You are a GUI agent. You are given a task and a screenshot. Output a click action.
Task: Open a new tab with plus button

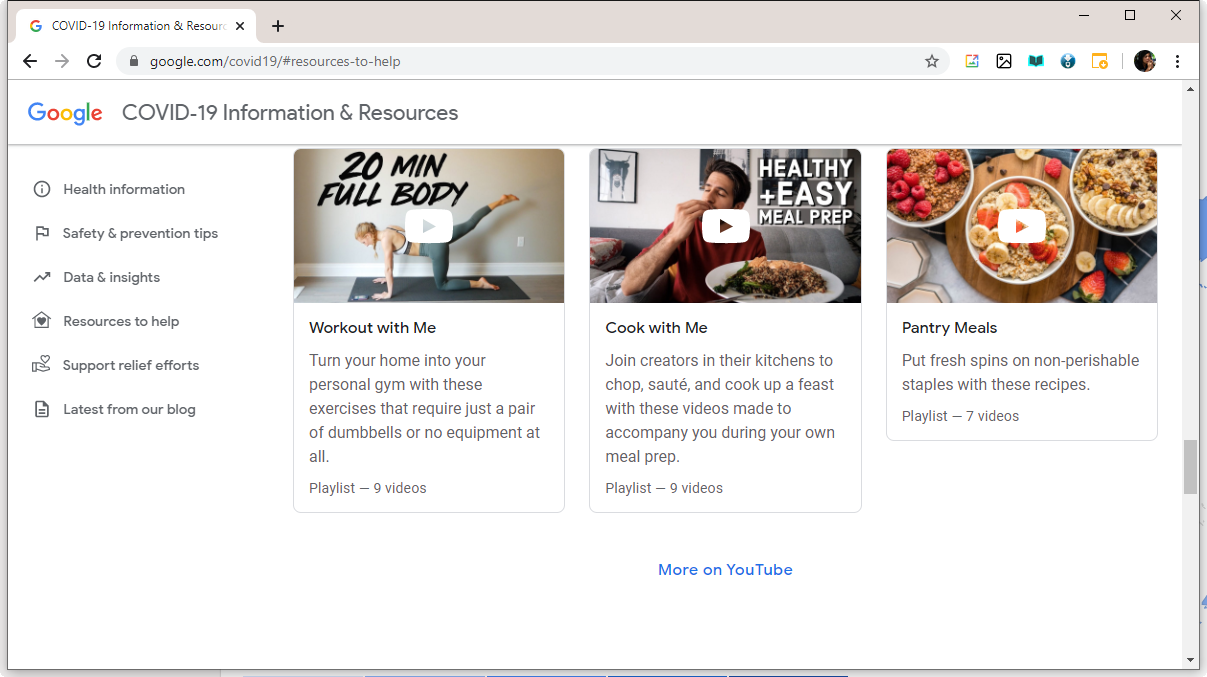coord(278,26)
